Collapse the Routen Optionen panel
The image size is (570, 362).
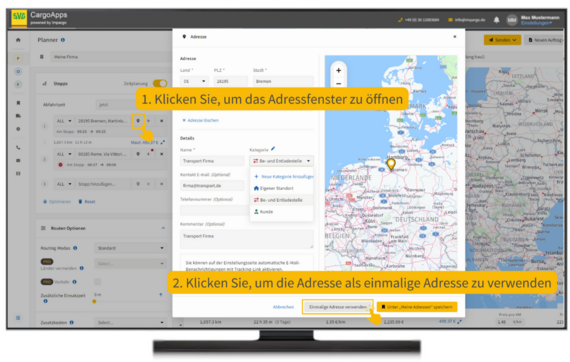163,228
